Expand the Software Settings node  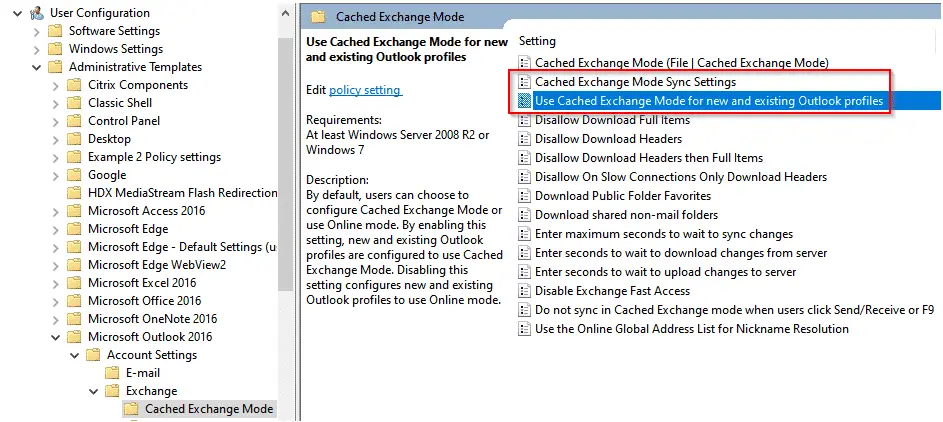[x=37, y=31]
